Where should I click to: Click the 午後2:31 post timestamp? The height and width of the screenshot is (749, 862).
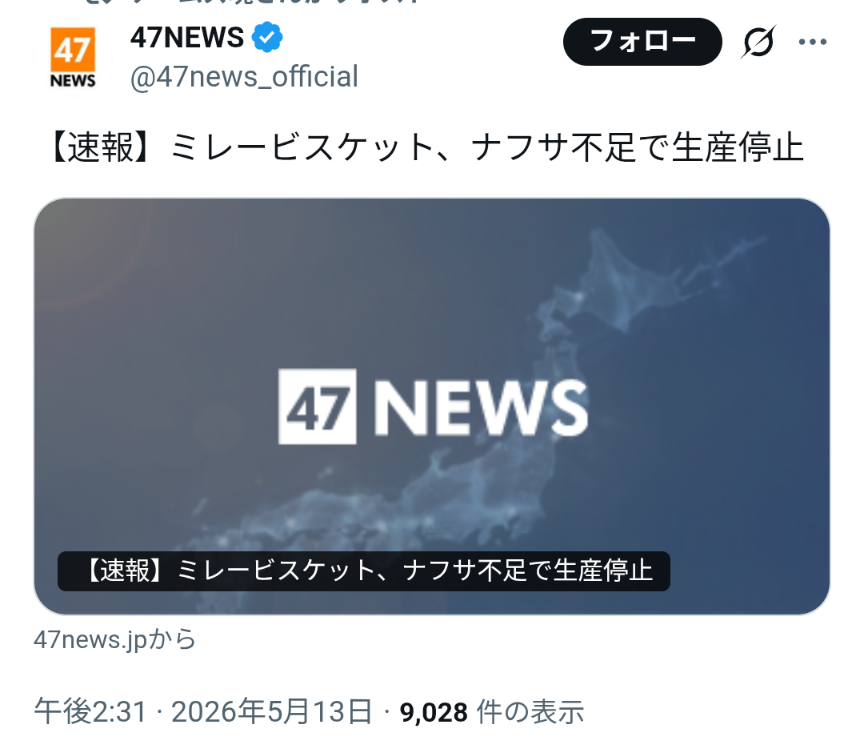pos(90,712)
